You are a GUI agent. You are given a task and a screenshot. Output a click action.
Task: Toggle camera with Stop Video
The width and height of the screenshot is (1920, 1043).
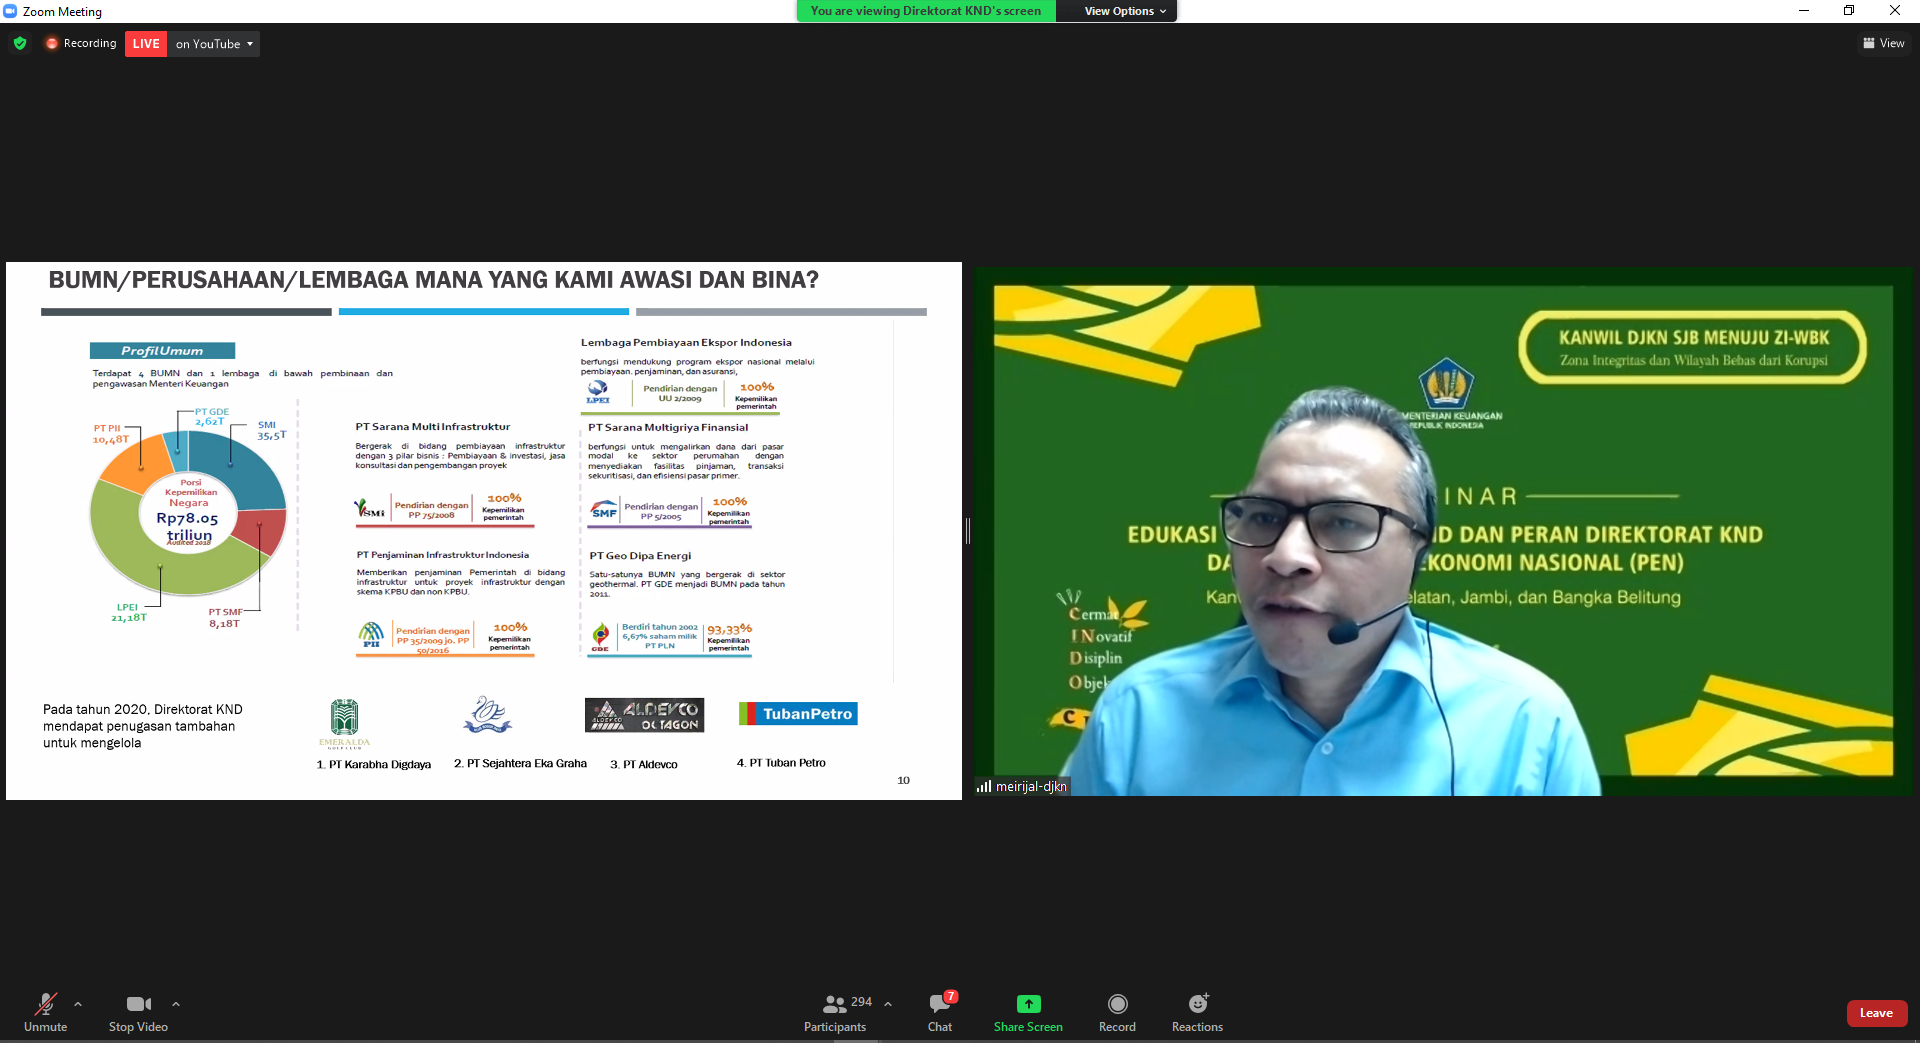(x=138, y=1004)
